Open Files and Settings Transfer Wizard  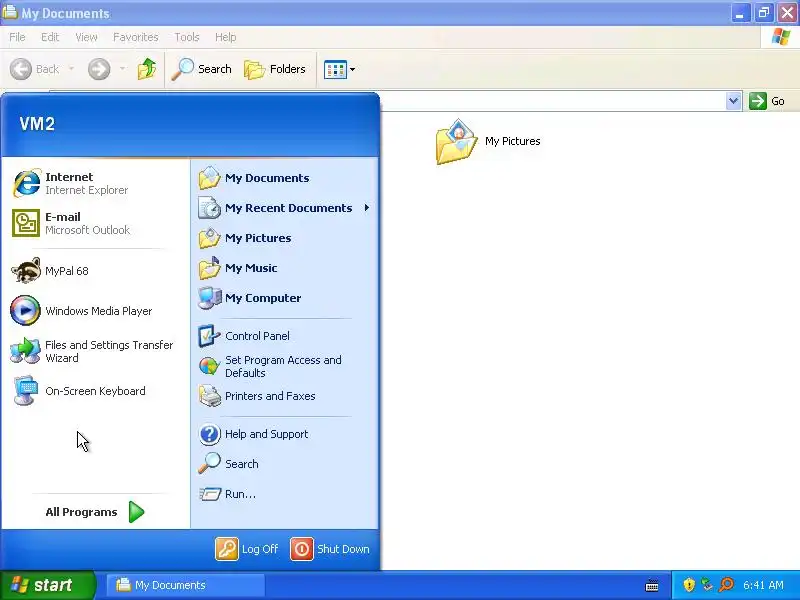pyautogui.click(x=95, y=351)
